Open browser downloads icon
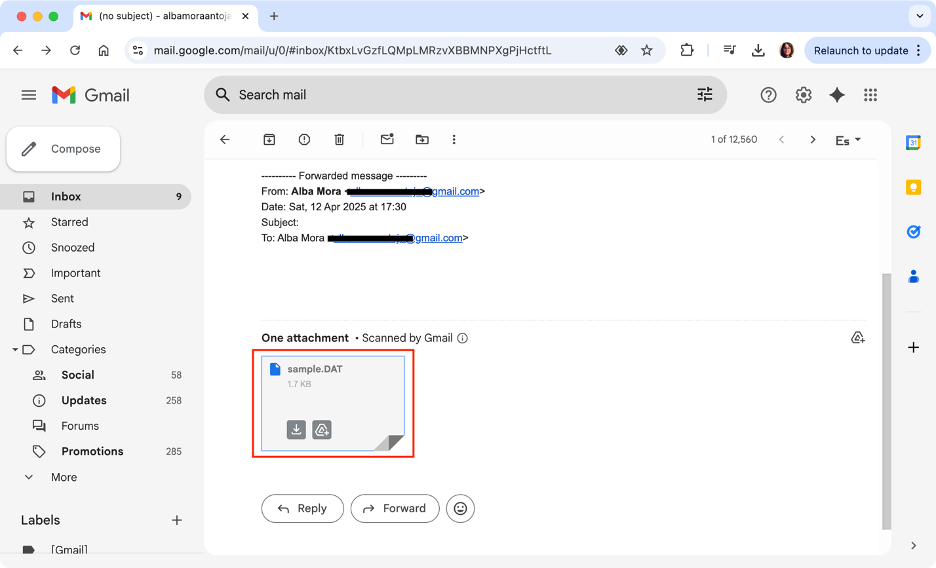Viewport: 936px width, 568px height. (x=758, y=51)
